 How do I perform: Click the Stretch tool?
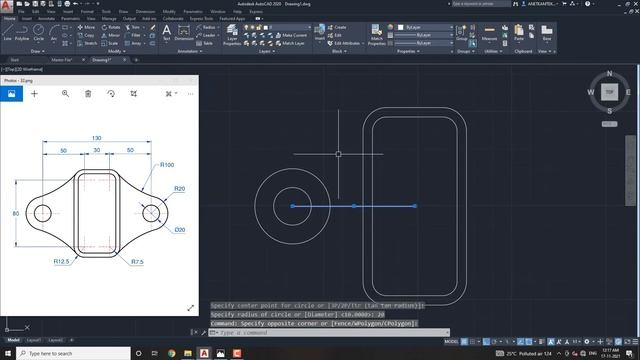tap(87, 43)
